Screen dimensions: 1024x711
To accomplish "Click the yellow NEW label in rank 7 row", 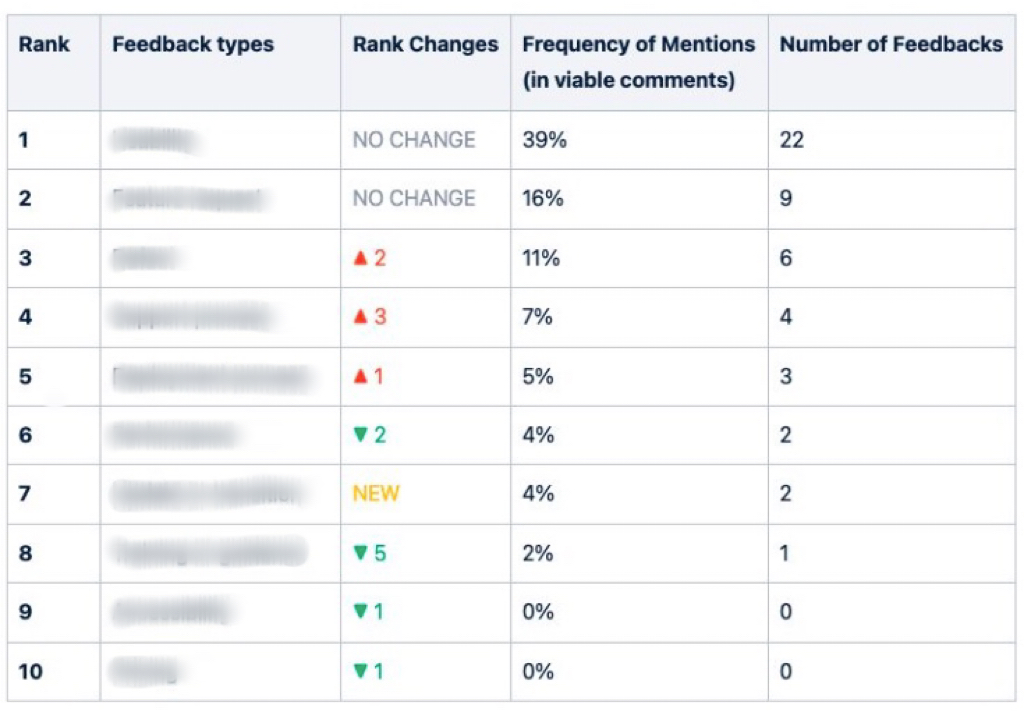I will coord(376,494).
